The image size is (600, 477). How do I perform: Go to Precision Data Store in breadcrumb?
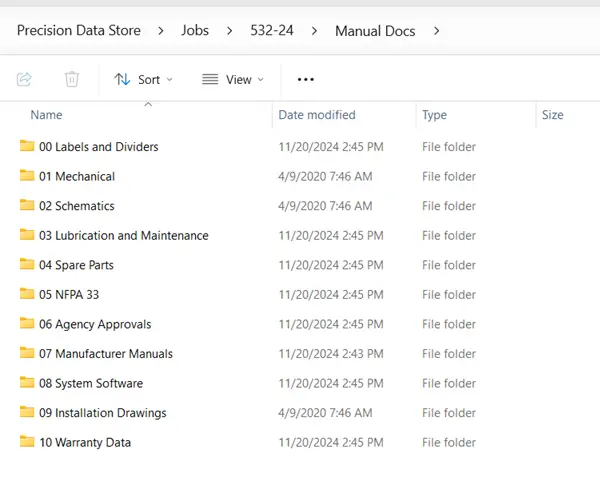coord(79,31)
